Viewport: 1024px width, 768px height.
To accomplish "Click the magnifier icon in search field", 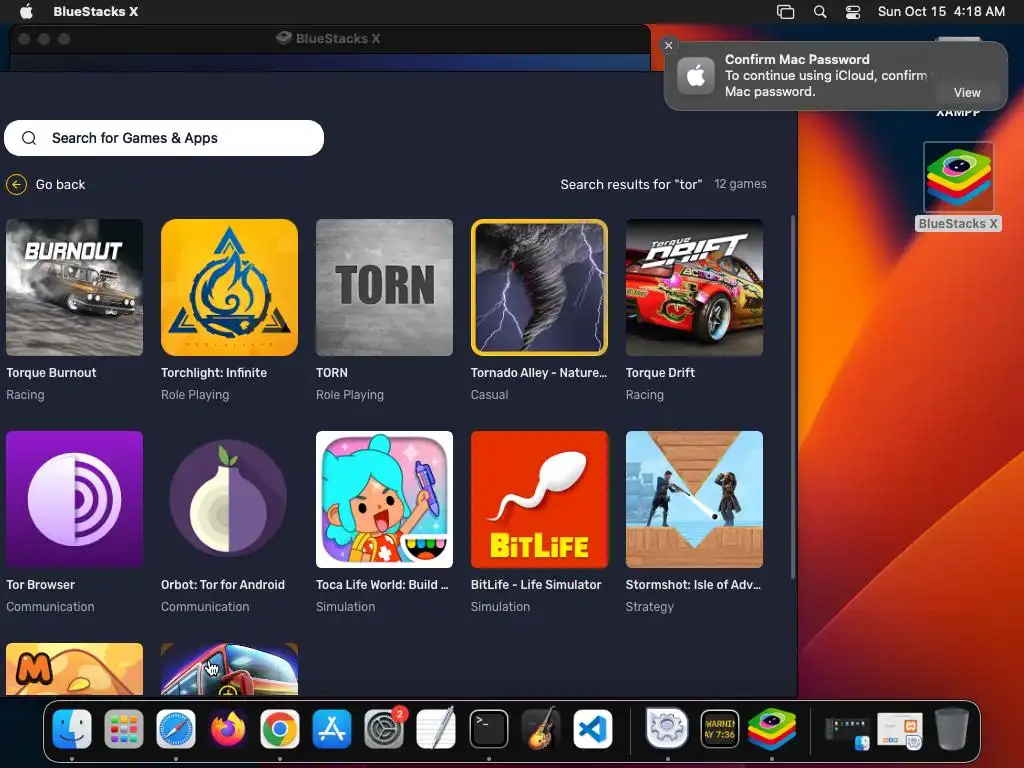I will [x=29, y=138].
